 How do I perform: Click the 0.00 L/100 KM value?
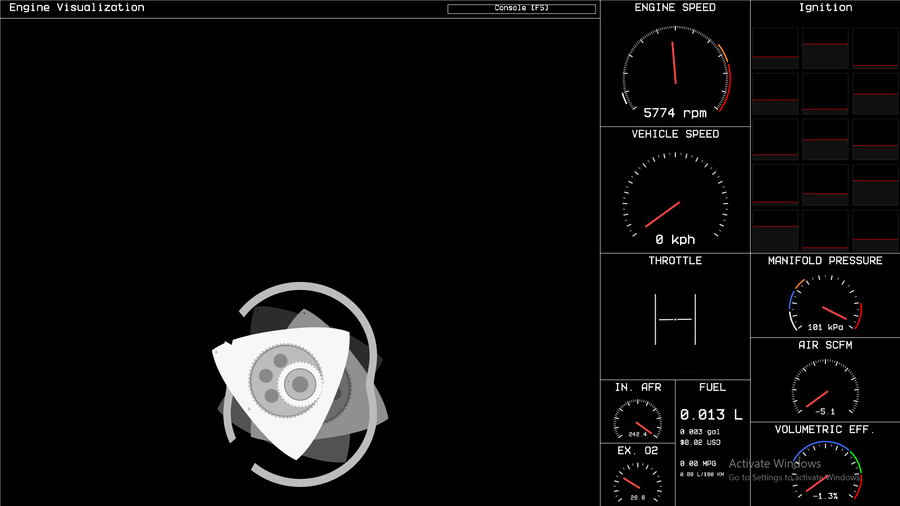[702, 474]
